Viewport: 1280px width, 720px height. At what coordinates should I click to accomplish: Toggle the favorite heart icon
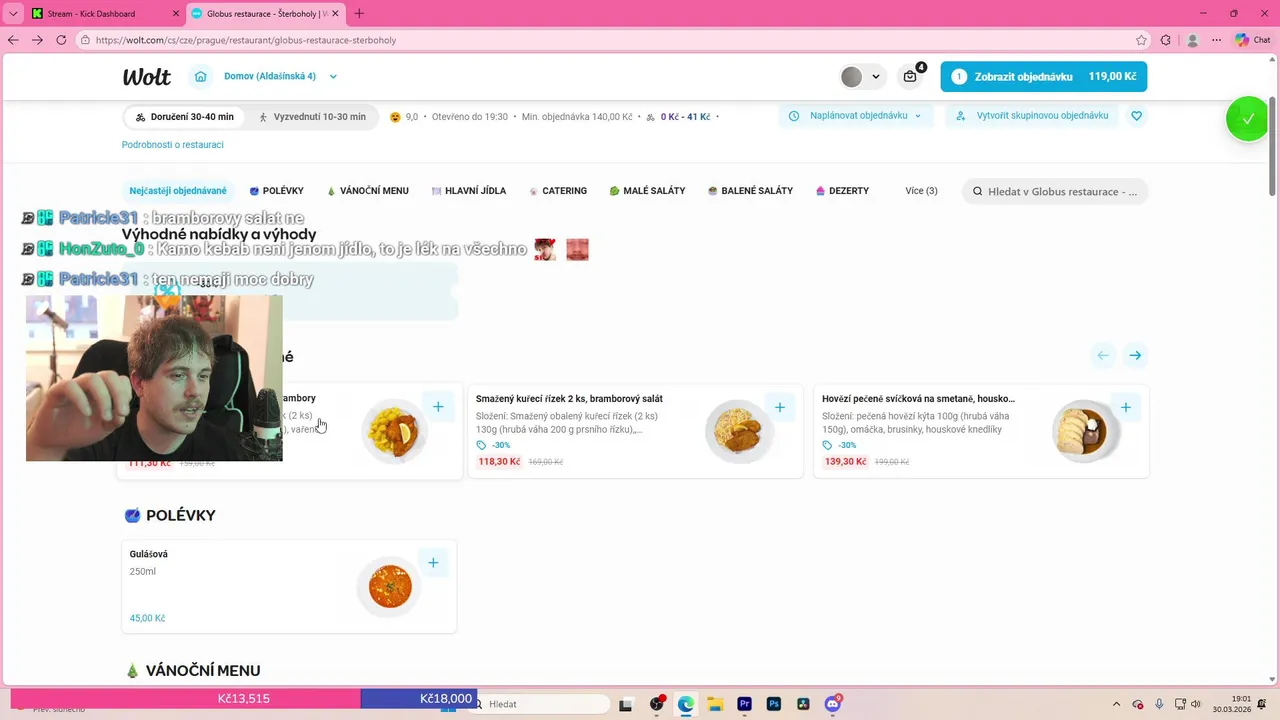click(x=1136, y=116)
